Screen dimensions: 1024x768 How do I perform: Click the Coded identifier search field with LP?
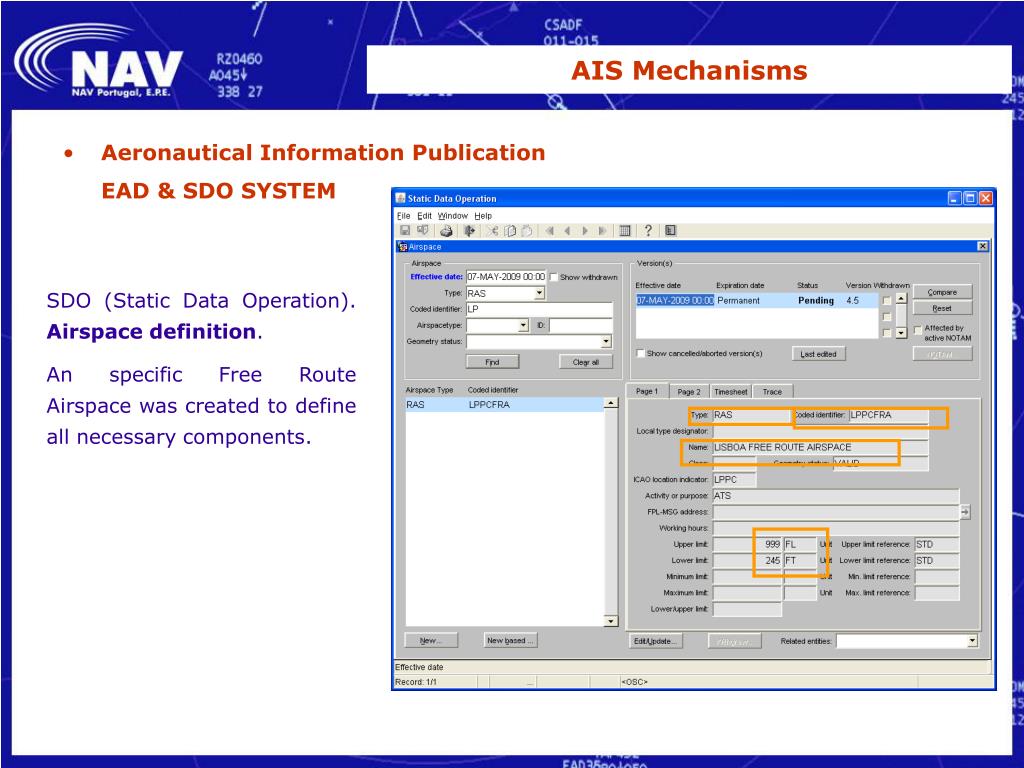(539, 309)
